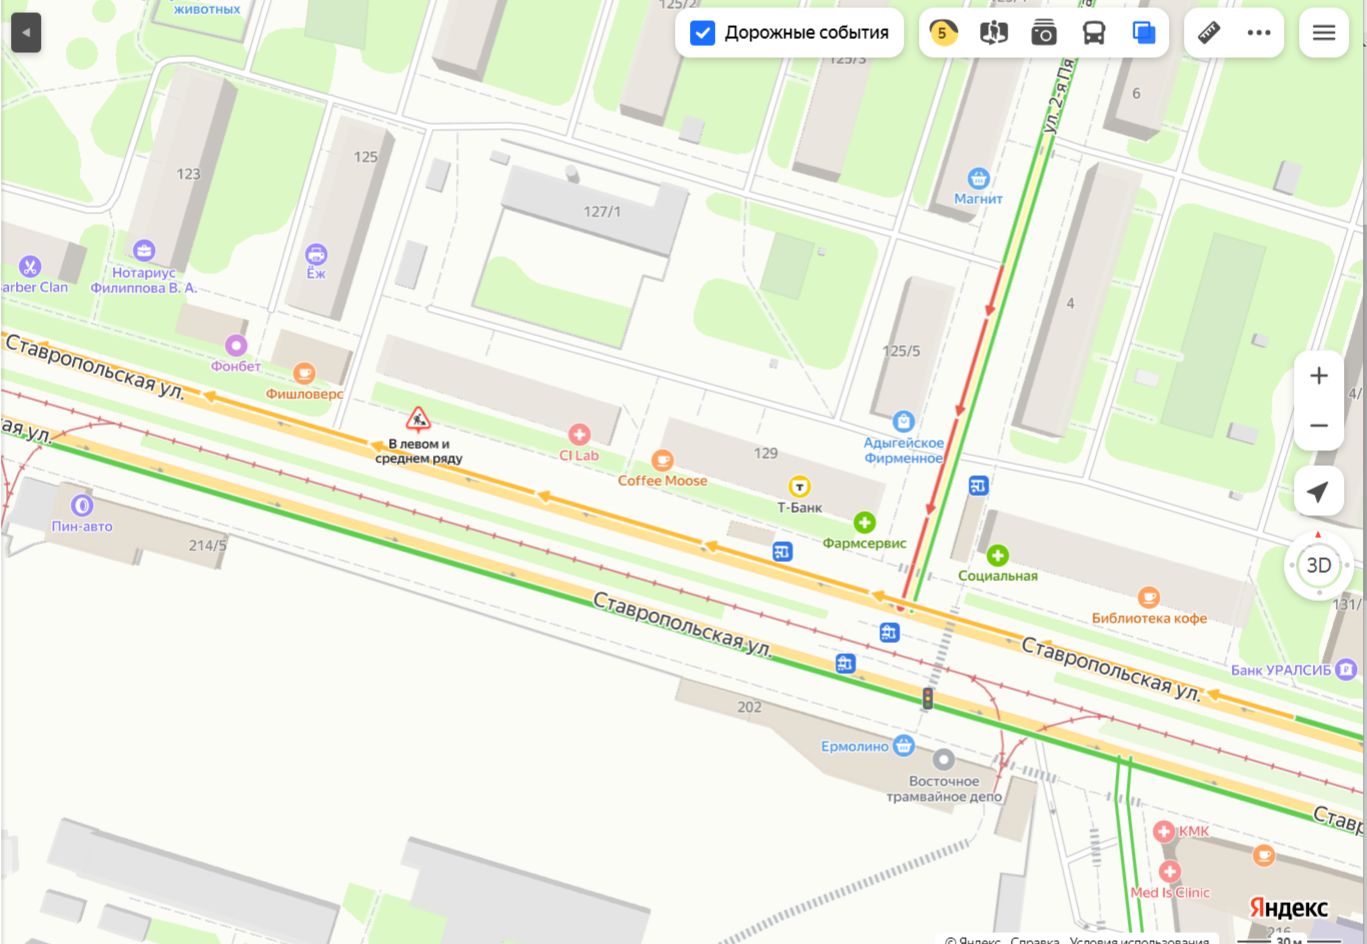Zoom out with the minus button

[1319, 425]
